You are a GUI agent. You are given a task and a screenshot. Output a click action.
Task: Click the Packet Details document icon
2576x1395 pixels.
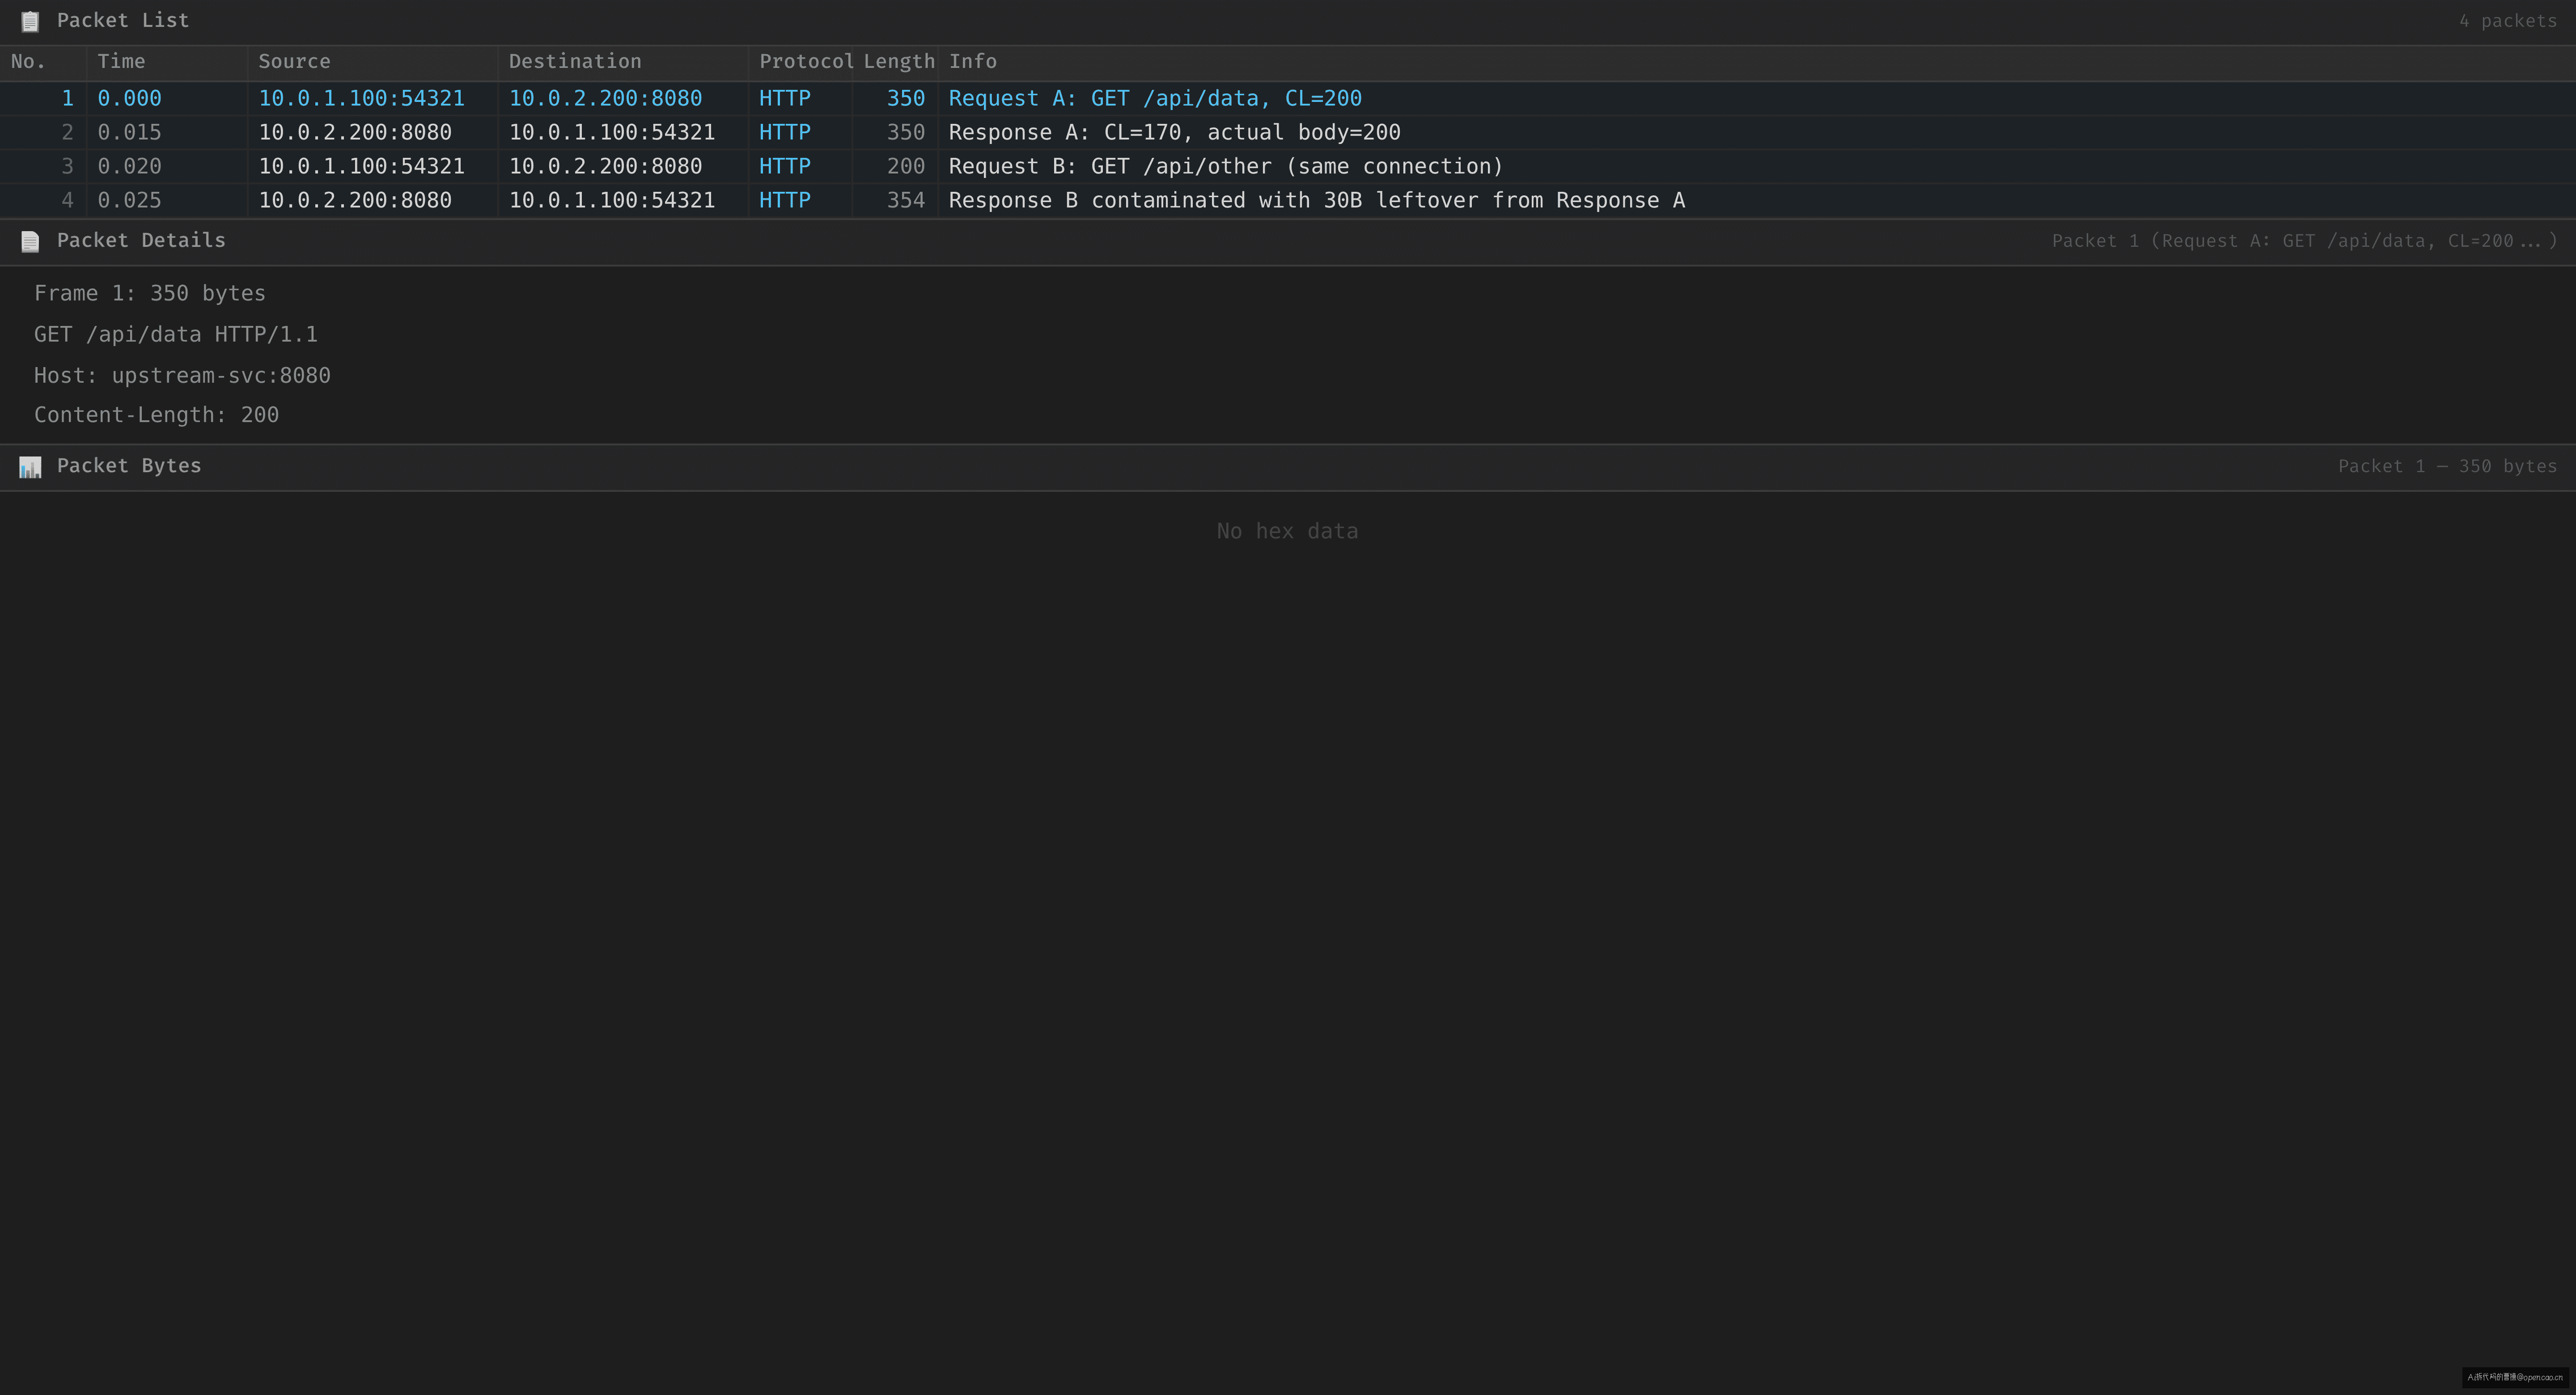30,241
